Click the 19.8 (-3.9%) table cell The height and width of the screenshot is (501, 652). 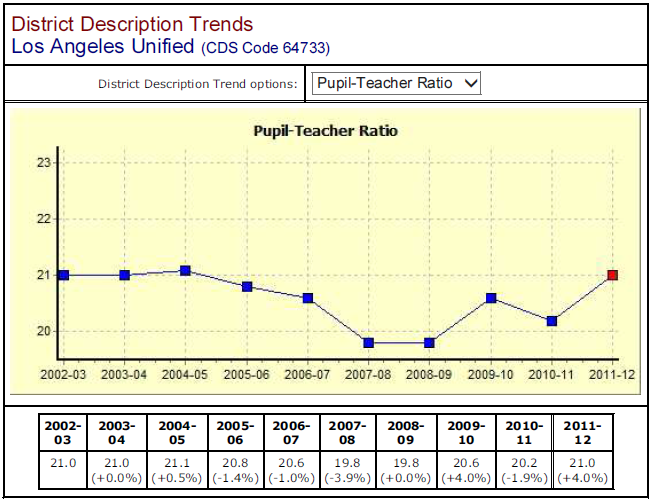pyautogui.click(x=347, y=470)
